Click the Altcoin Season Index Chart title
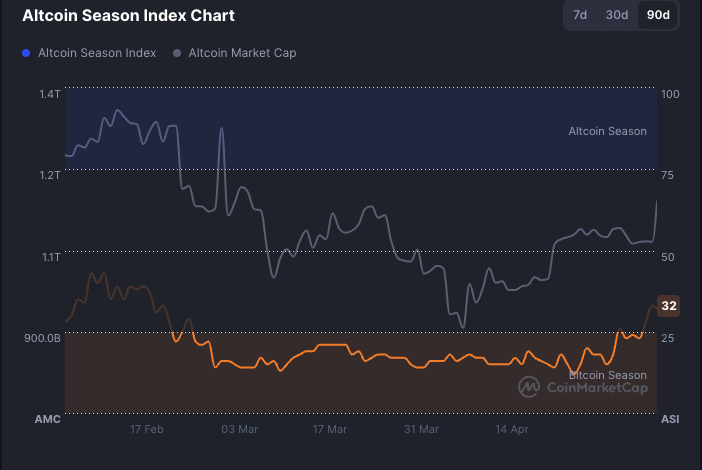Screen dimensions: 702x470 [x=128, y=16]
